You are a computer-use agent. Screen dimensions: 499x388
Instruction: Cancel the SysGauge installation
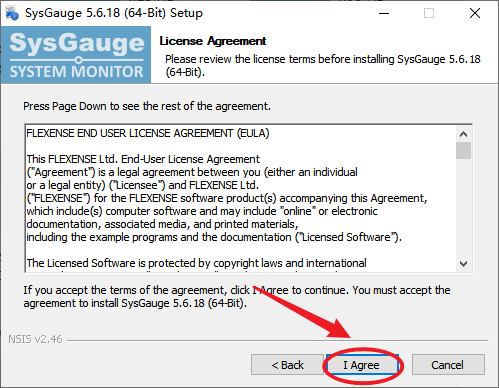click(448, 365)
